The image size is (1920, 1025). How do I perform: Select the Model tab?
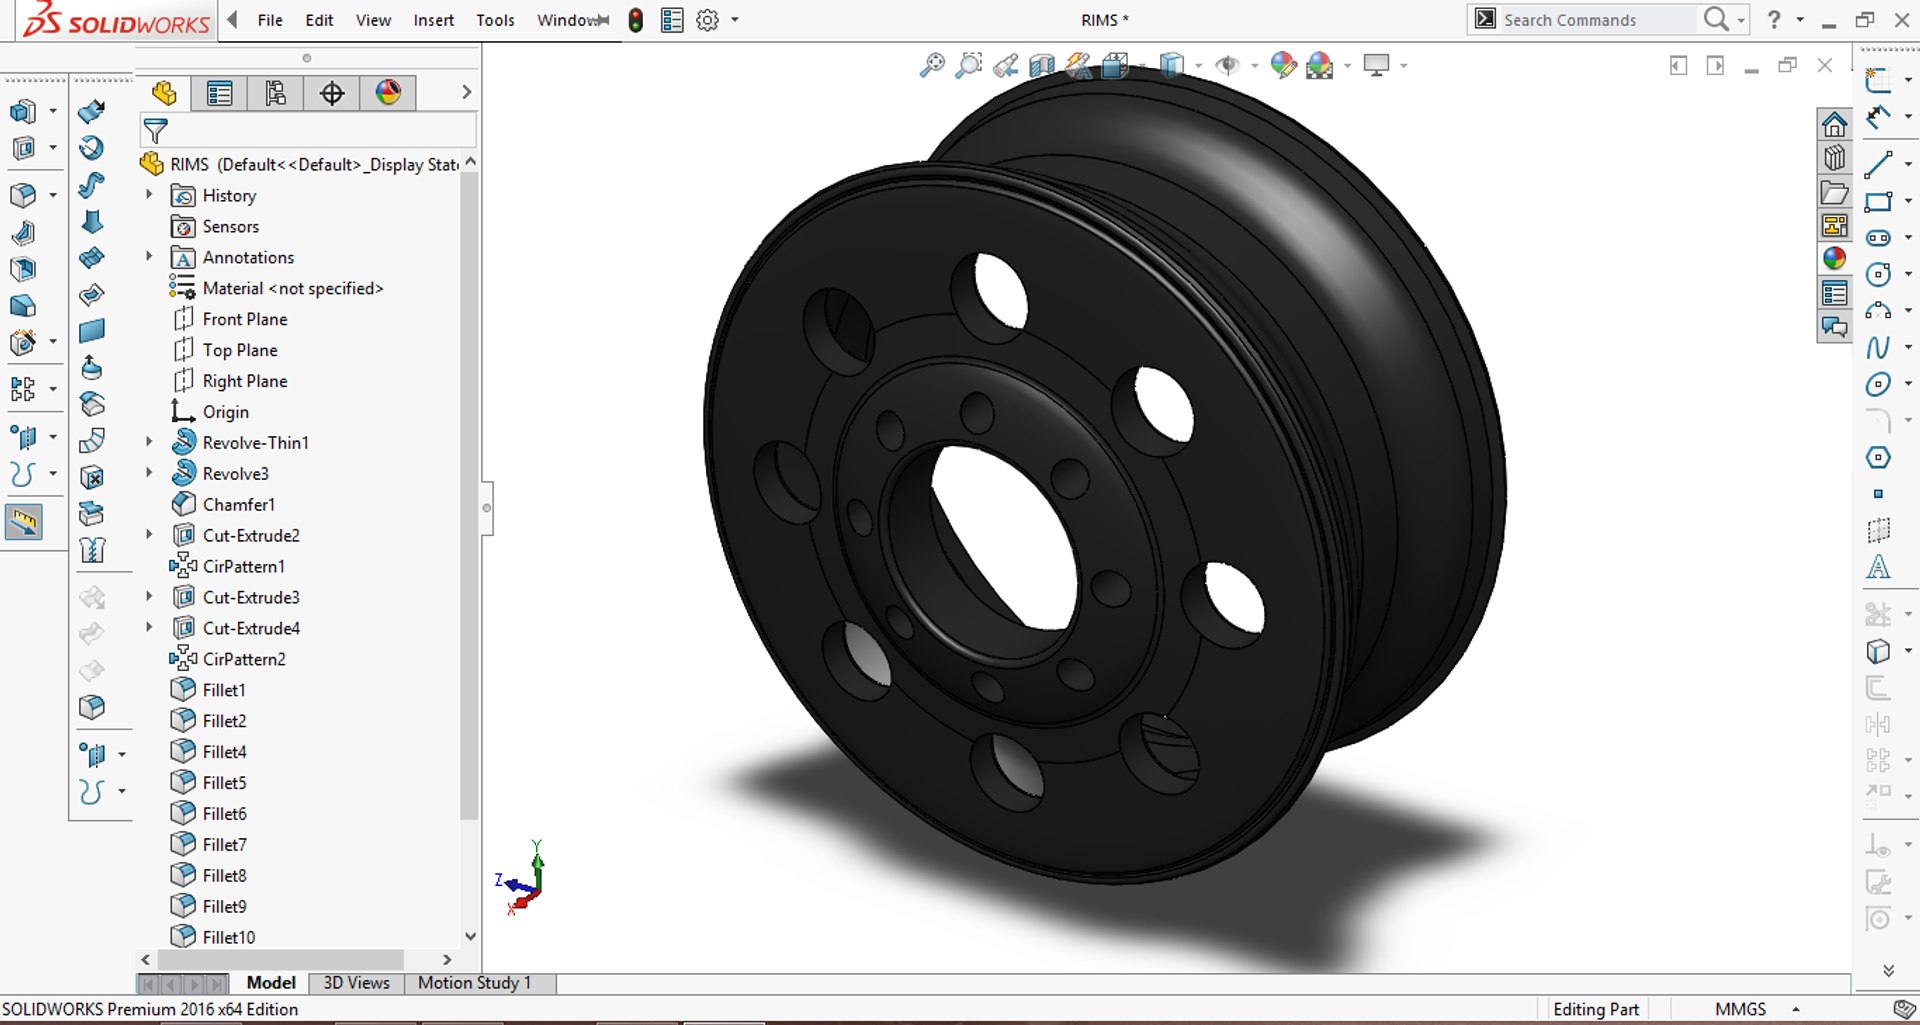pos(270,983)
